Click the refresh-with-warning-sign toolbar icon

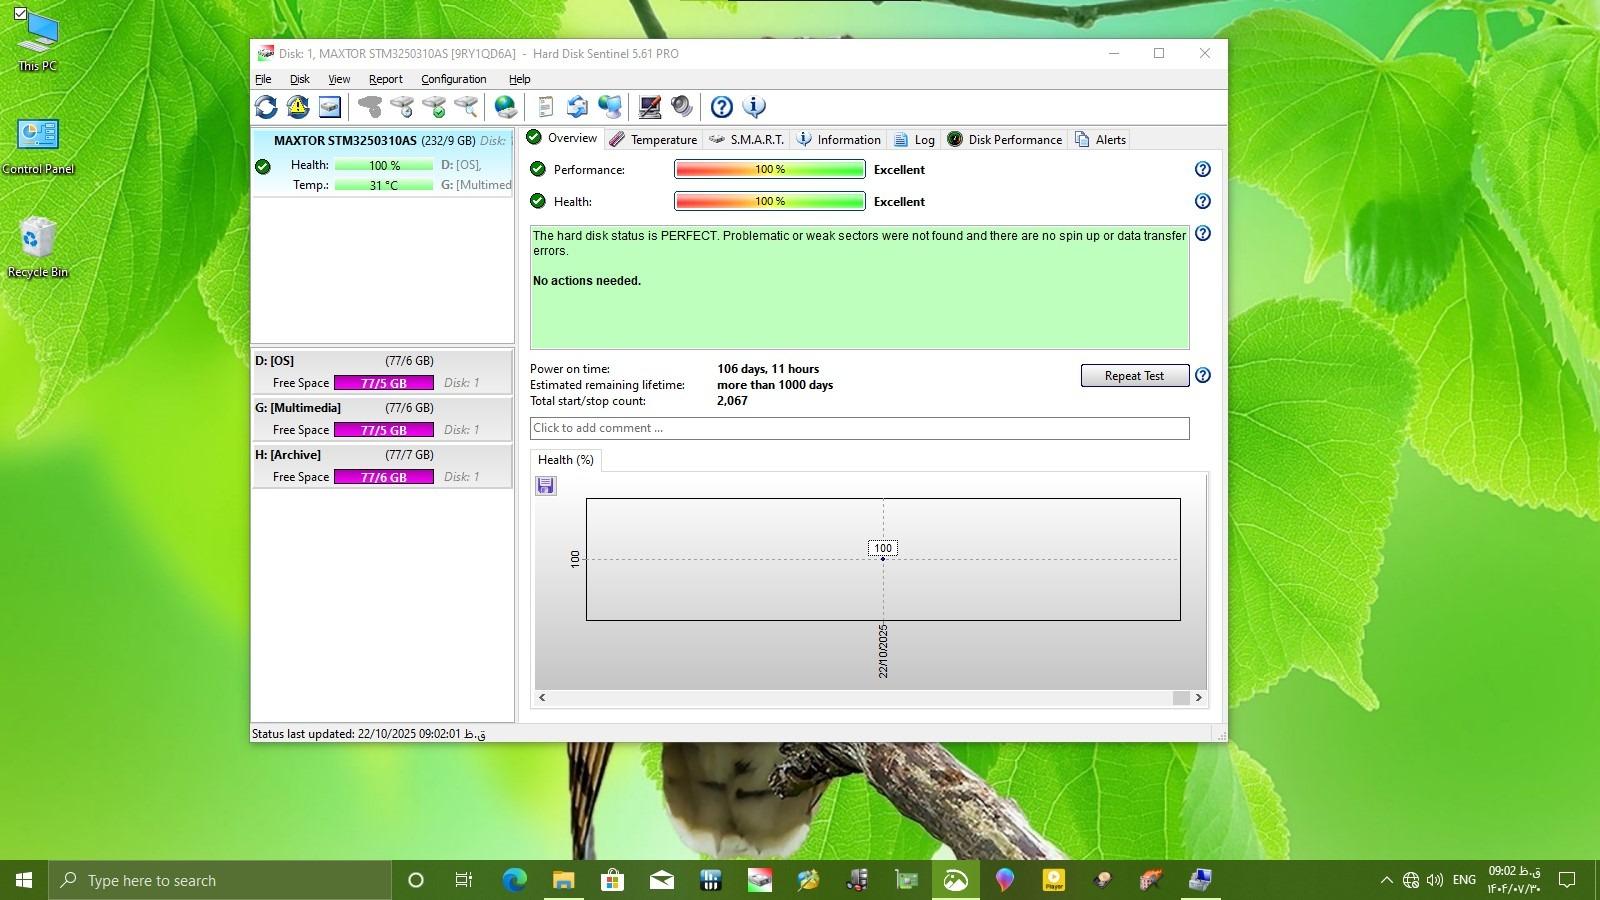point(298,107)
